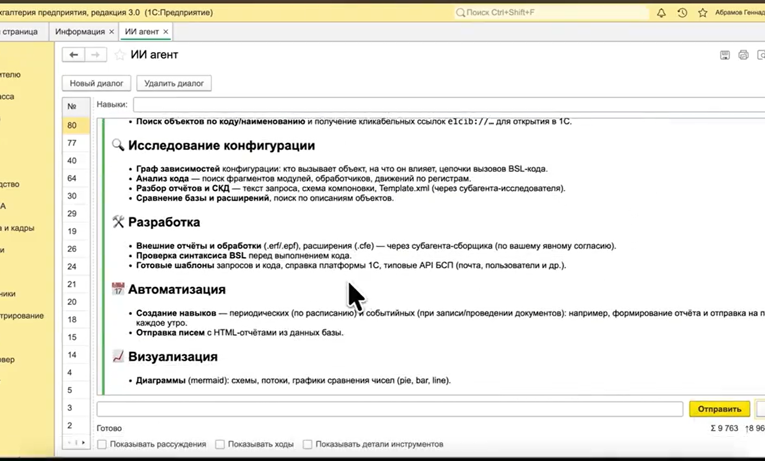Viewport: 765px width, 461px height.
Task: Select dialog number 5
Action: click(76, 390)
